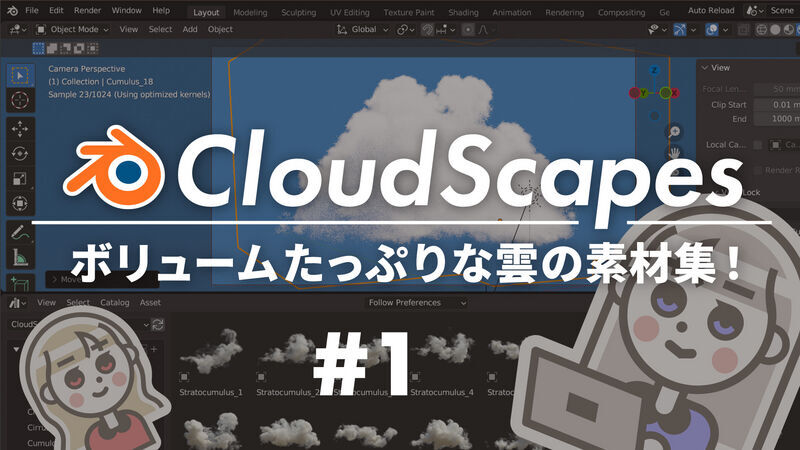Set selection mode to Intersect
The height and width of the screenshot is (450, 800).
92,48
